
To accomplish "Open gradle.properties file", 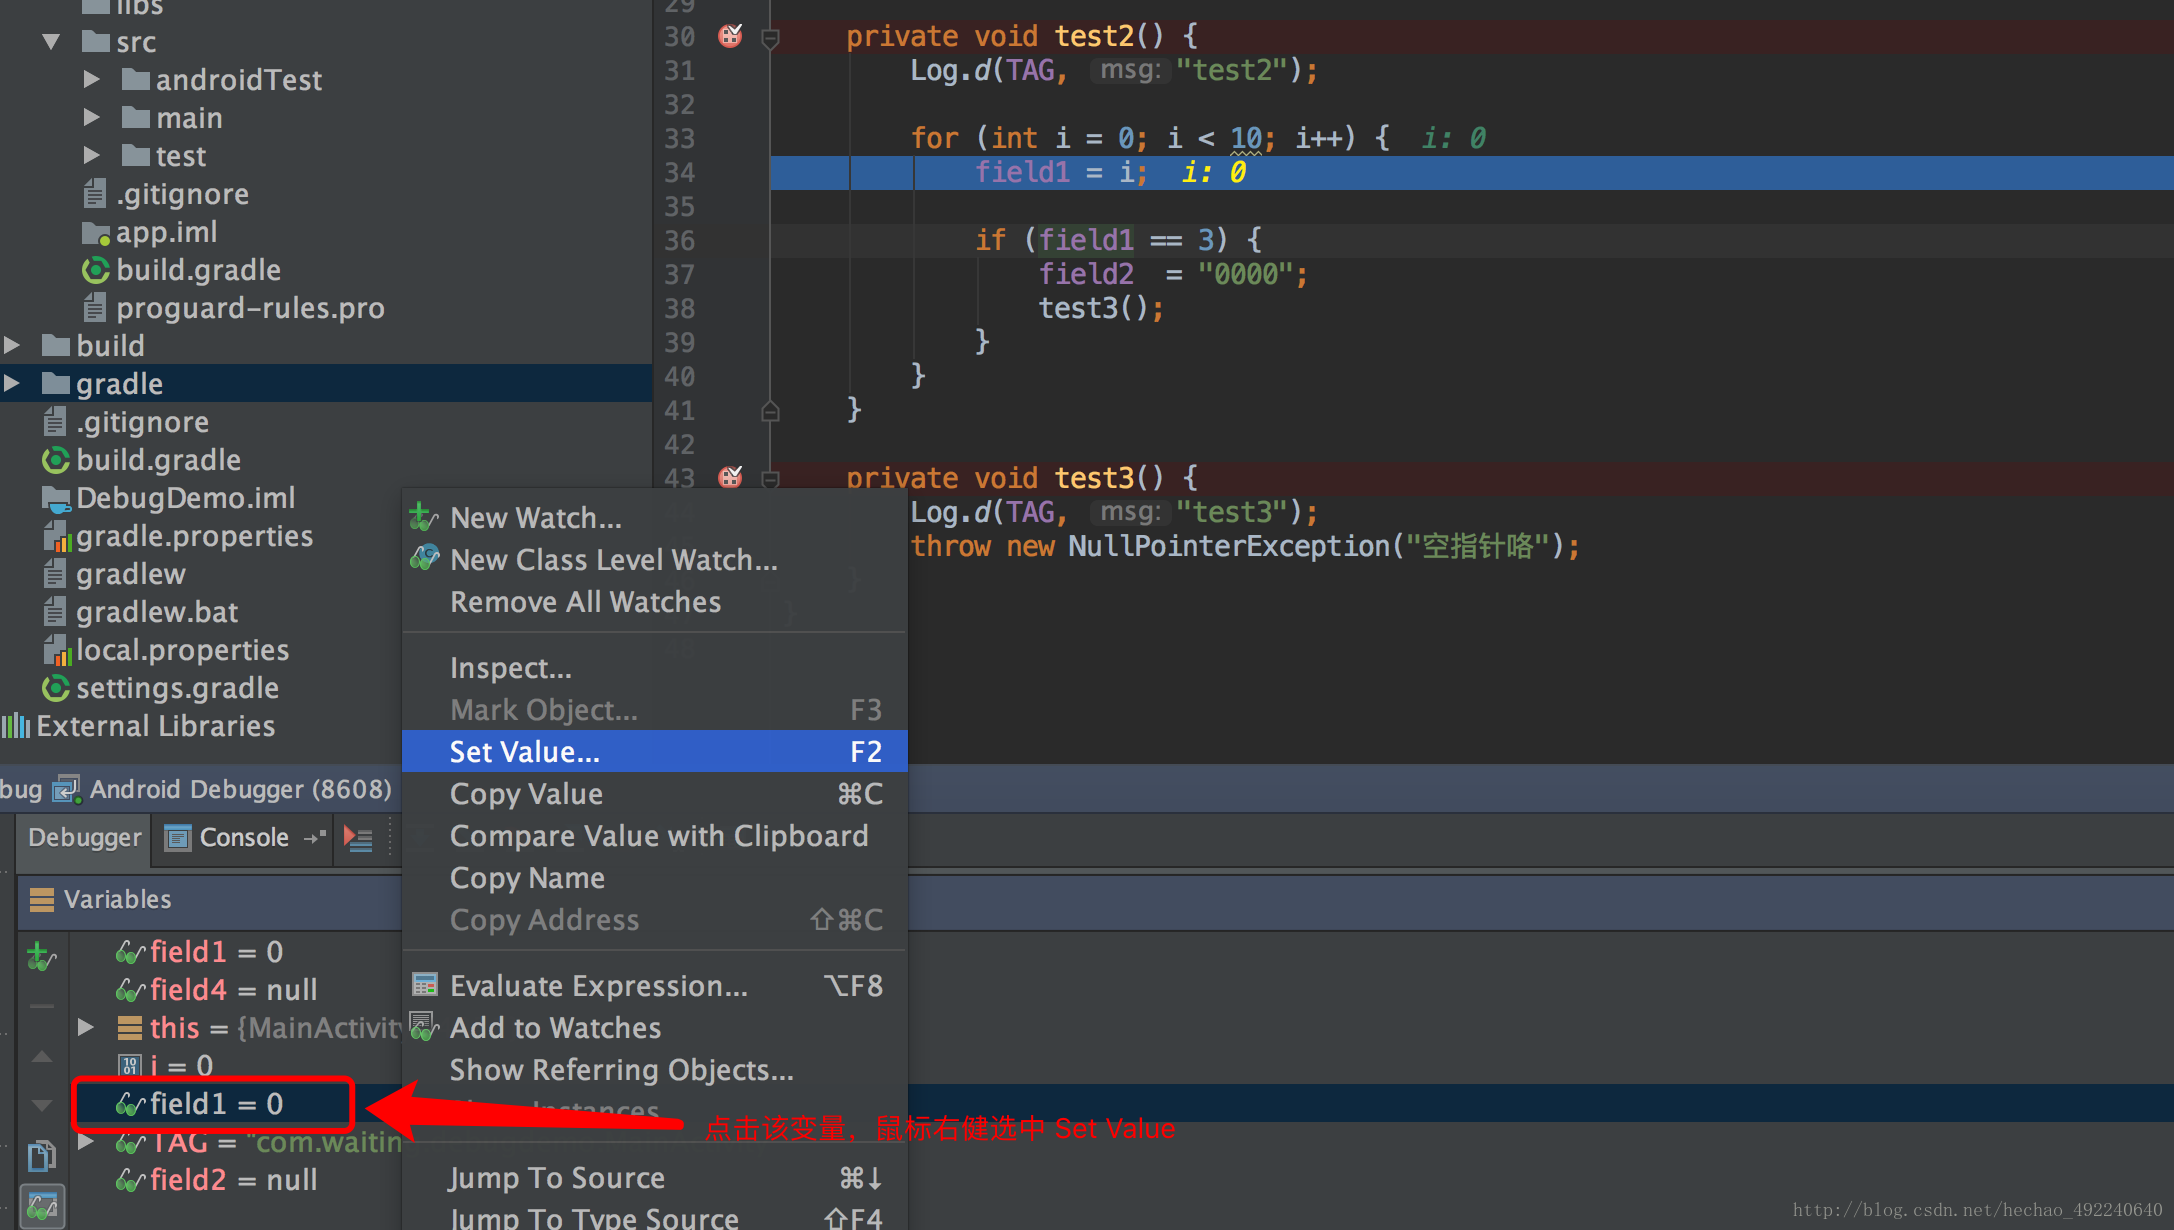I will tap(178, 536).
